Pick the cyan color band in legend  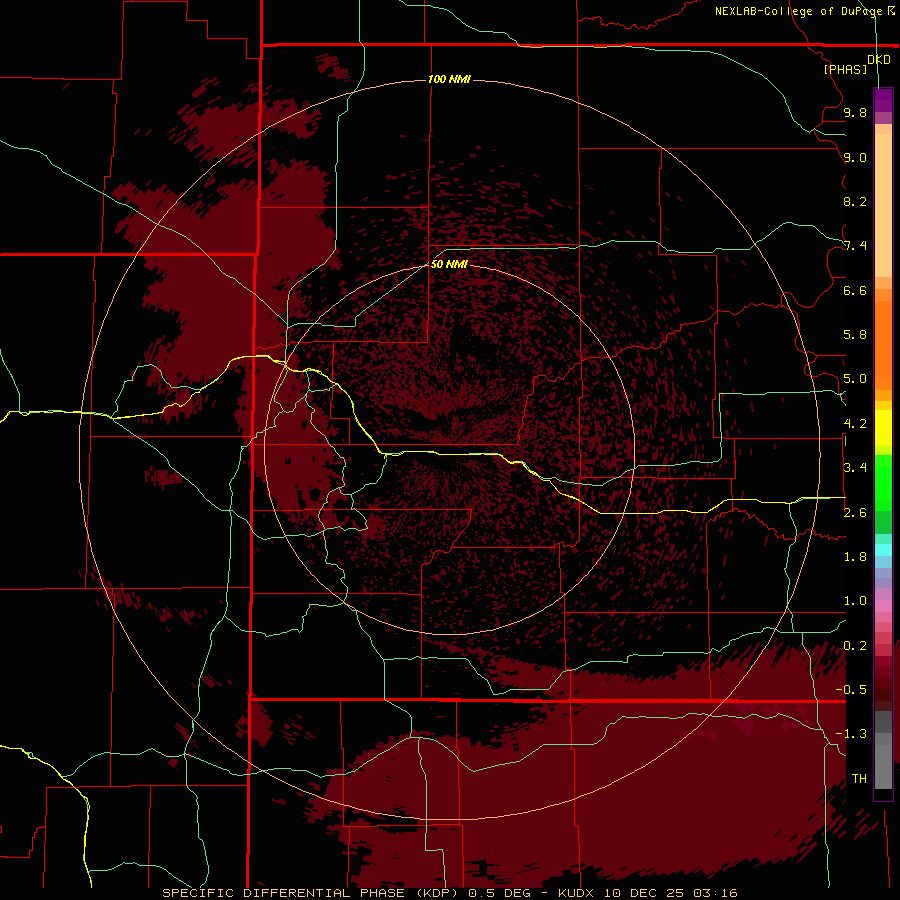(883, 550)
